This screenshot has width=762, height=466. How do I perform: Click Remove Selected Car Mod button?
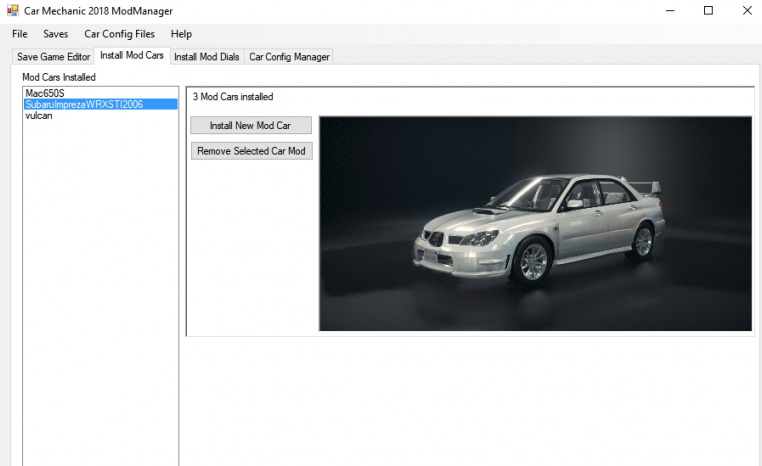(251, 151)
